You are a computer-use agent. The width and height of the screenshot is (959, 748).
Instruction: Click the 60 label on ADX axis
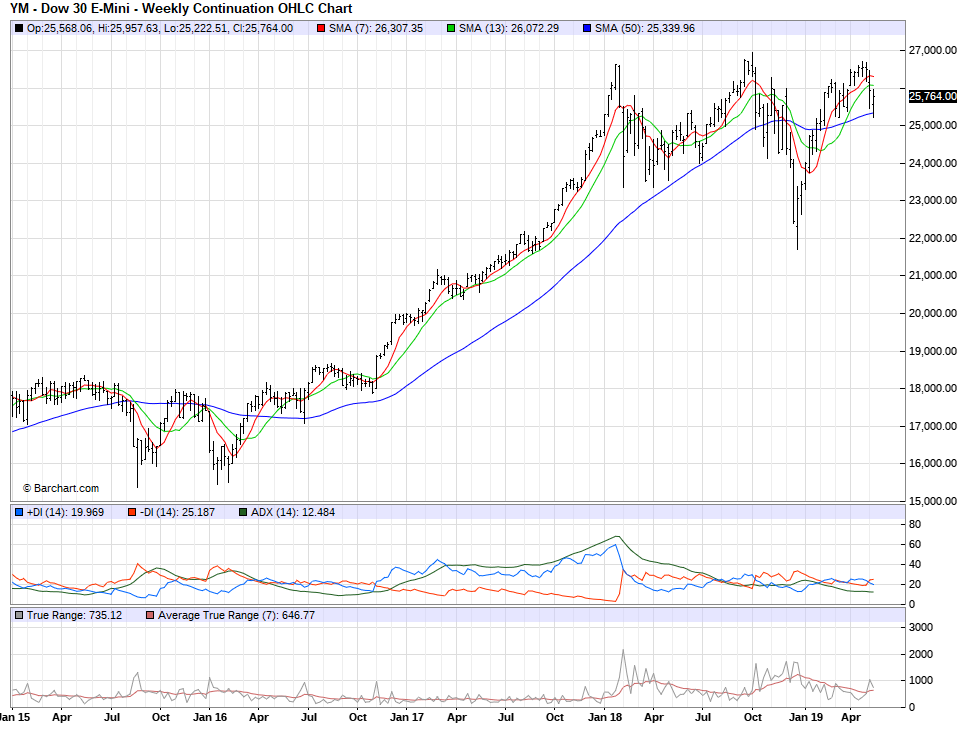point(915,544)
